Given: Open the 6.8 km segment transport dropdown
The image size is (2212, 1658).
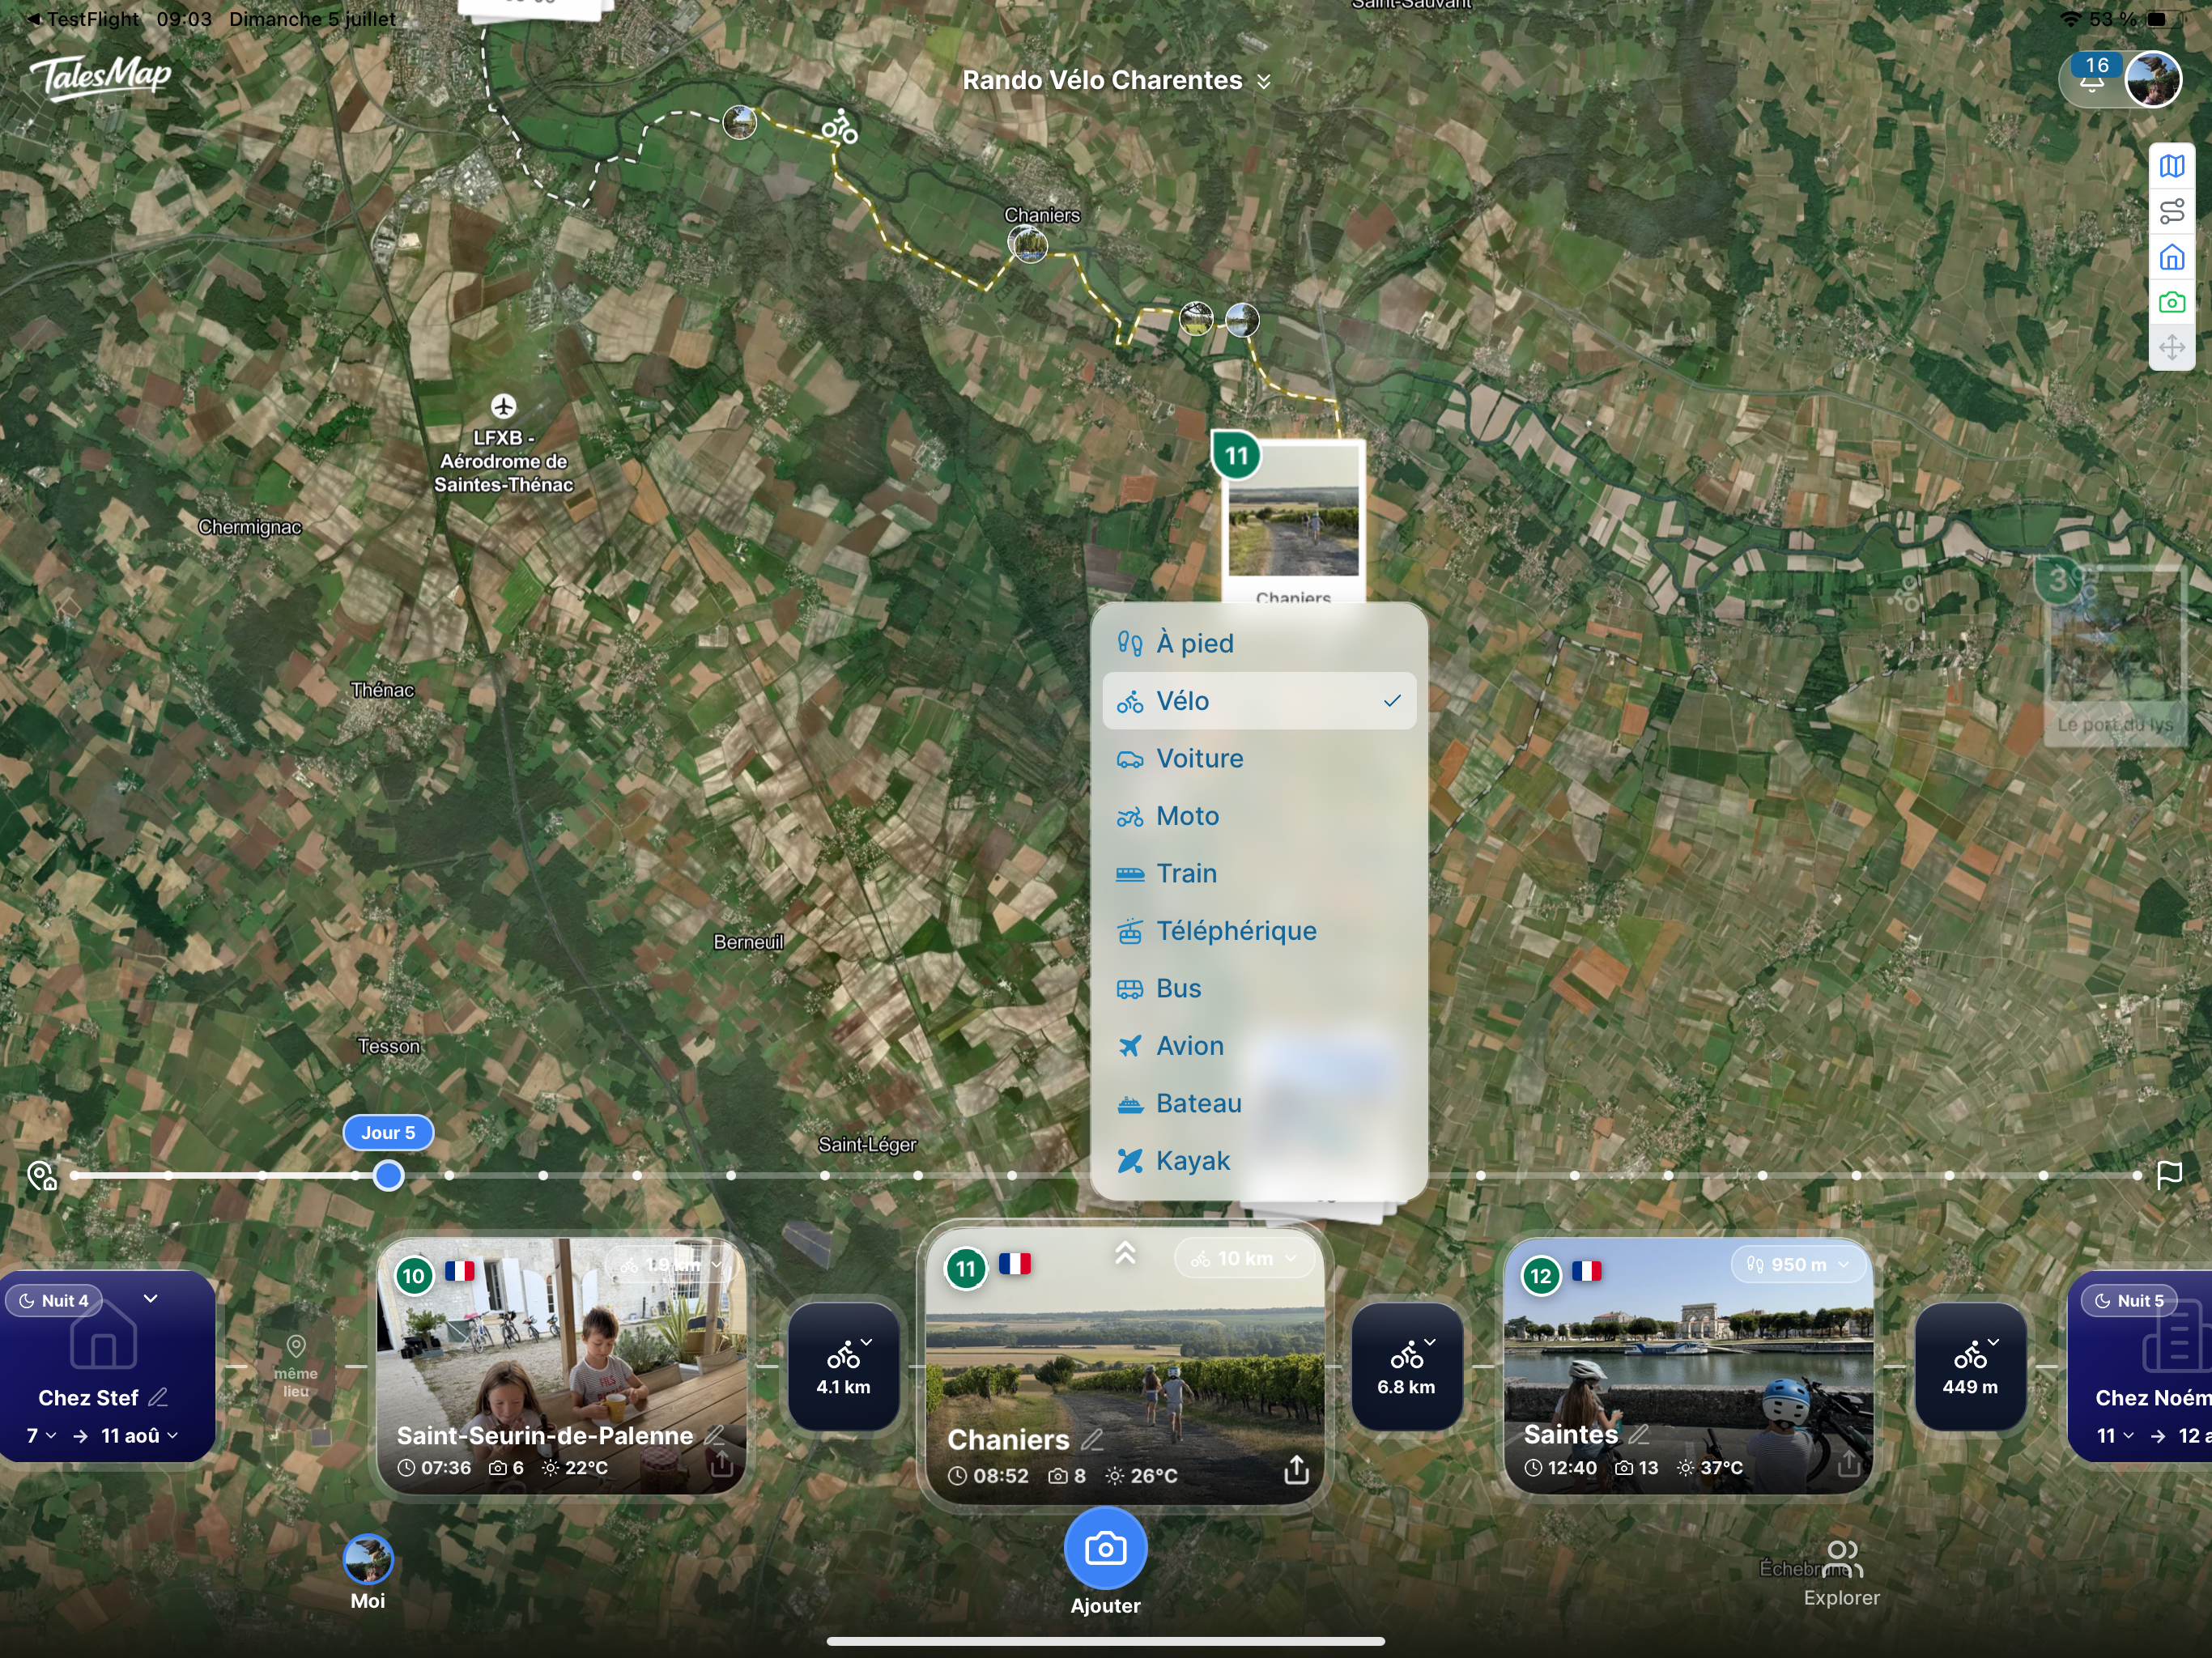Looking at the screenshot, I should coord(1406,1366).
